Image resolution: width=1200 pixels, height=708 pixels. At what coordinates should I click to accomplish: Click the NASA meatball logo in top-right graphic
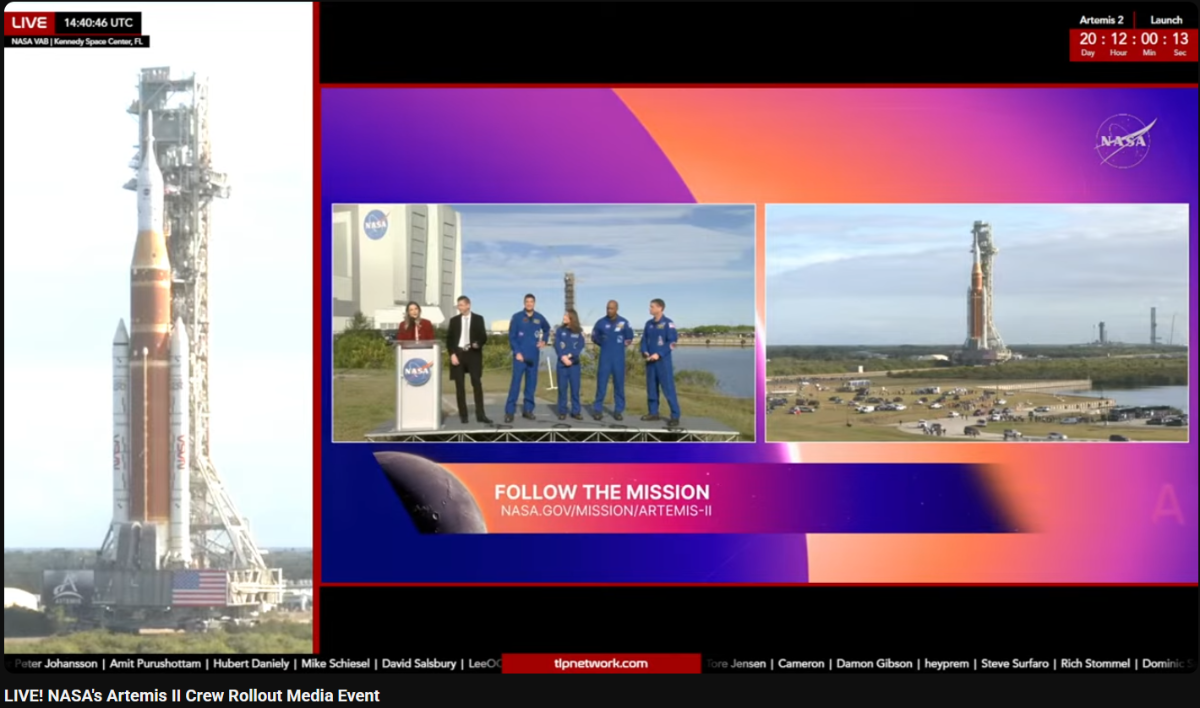pyautogui.click(x=1125, y=140)
